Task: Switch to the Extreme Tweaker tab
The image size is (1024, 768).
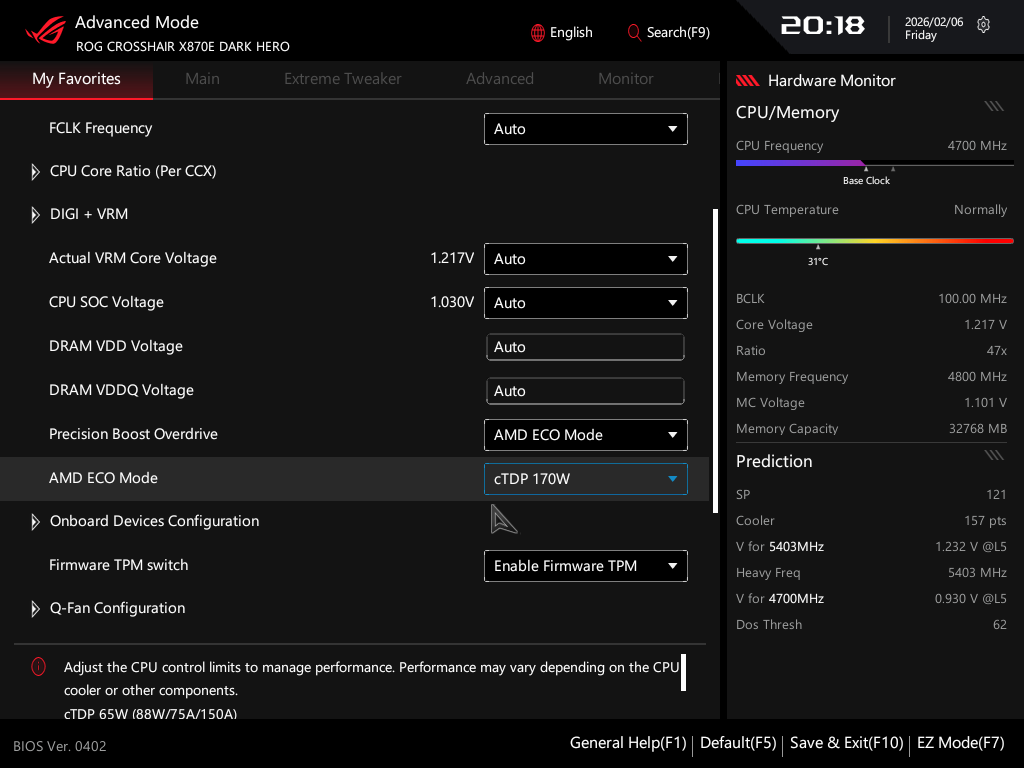Action: coord(343,79)
